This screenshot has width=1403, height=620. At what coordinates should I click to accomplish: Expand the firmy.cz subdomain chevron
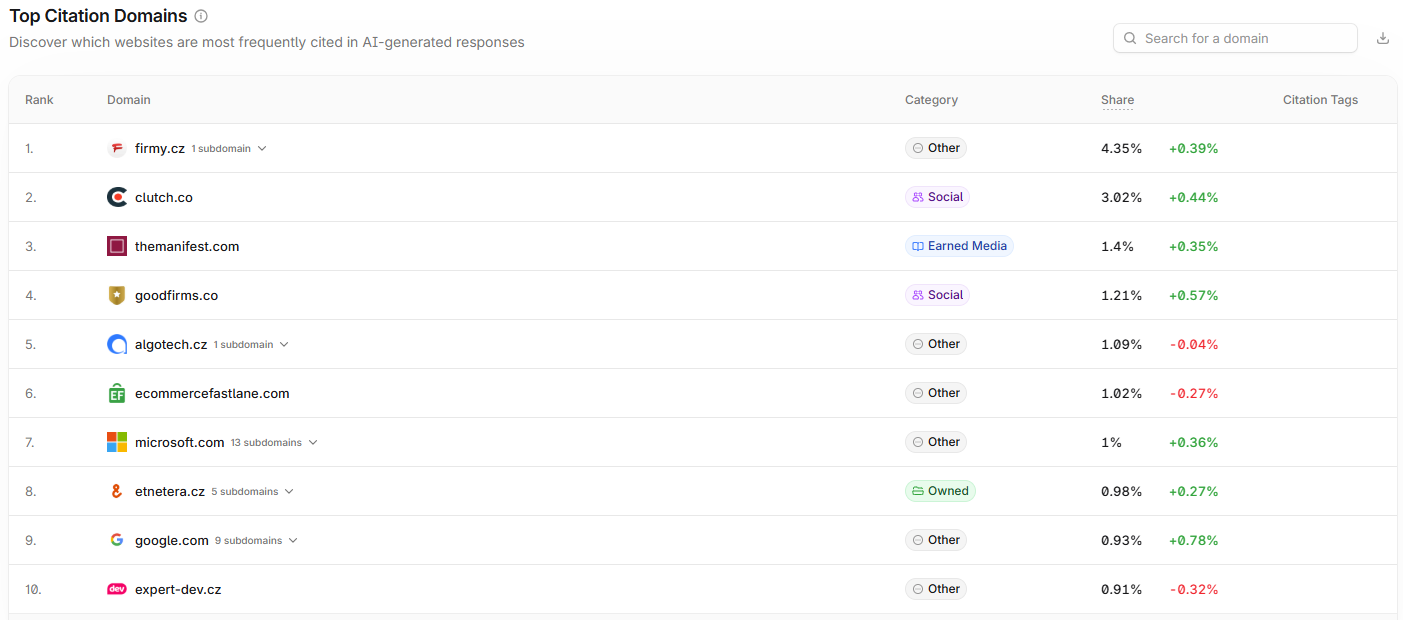click(262, 148)
